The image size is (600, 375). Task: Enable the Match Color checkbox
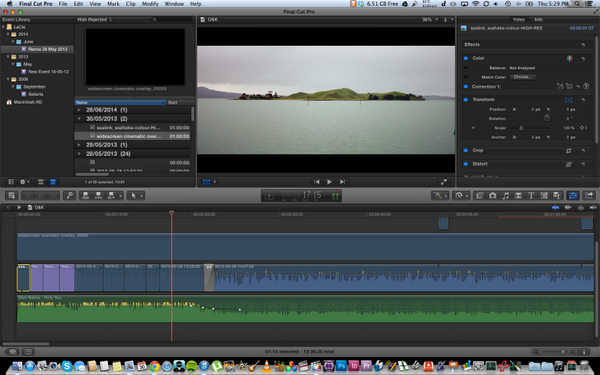click(x=466, y=77)
